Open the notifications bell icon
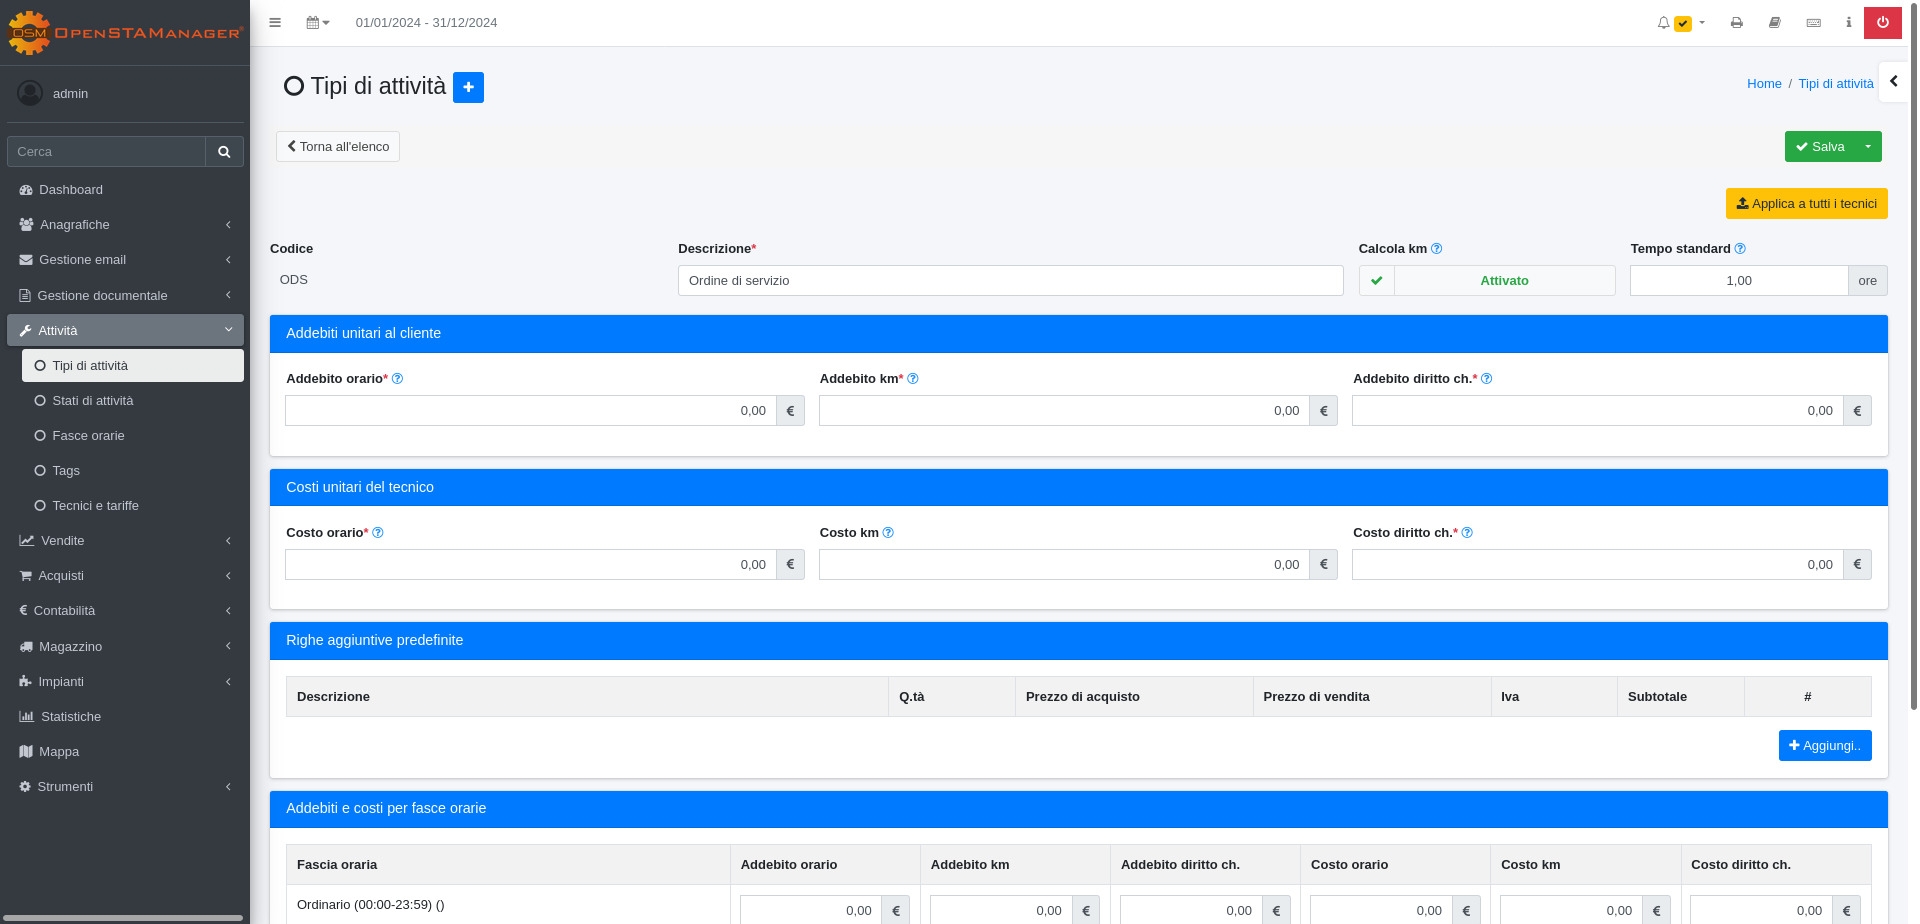This screenshot has height=924, width=1920. point(1663,22)
